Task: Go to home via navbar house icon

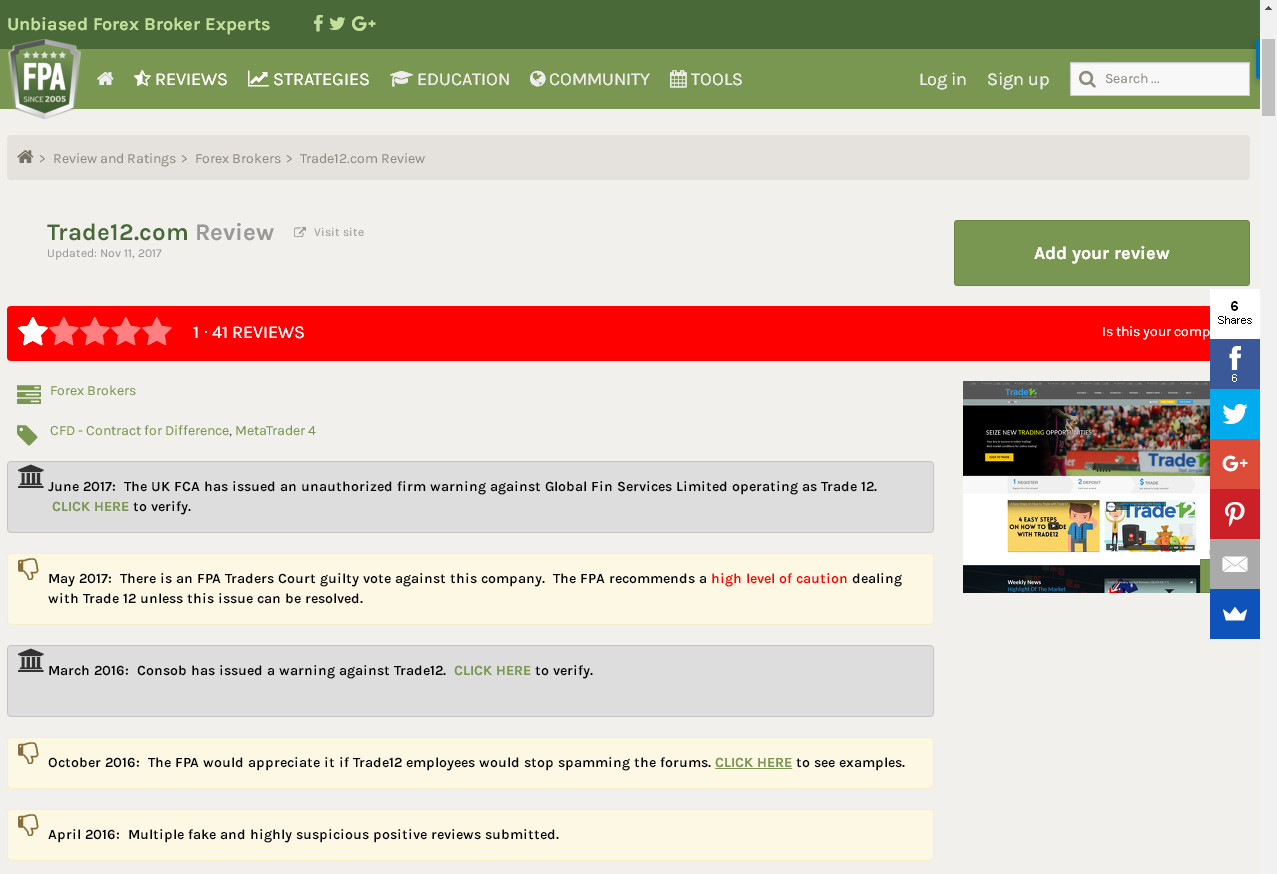Action: 105,78
